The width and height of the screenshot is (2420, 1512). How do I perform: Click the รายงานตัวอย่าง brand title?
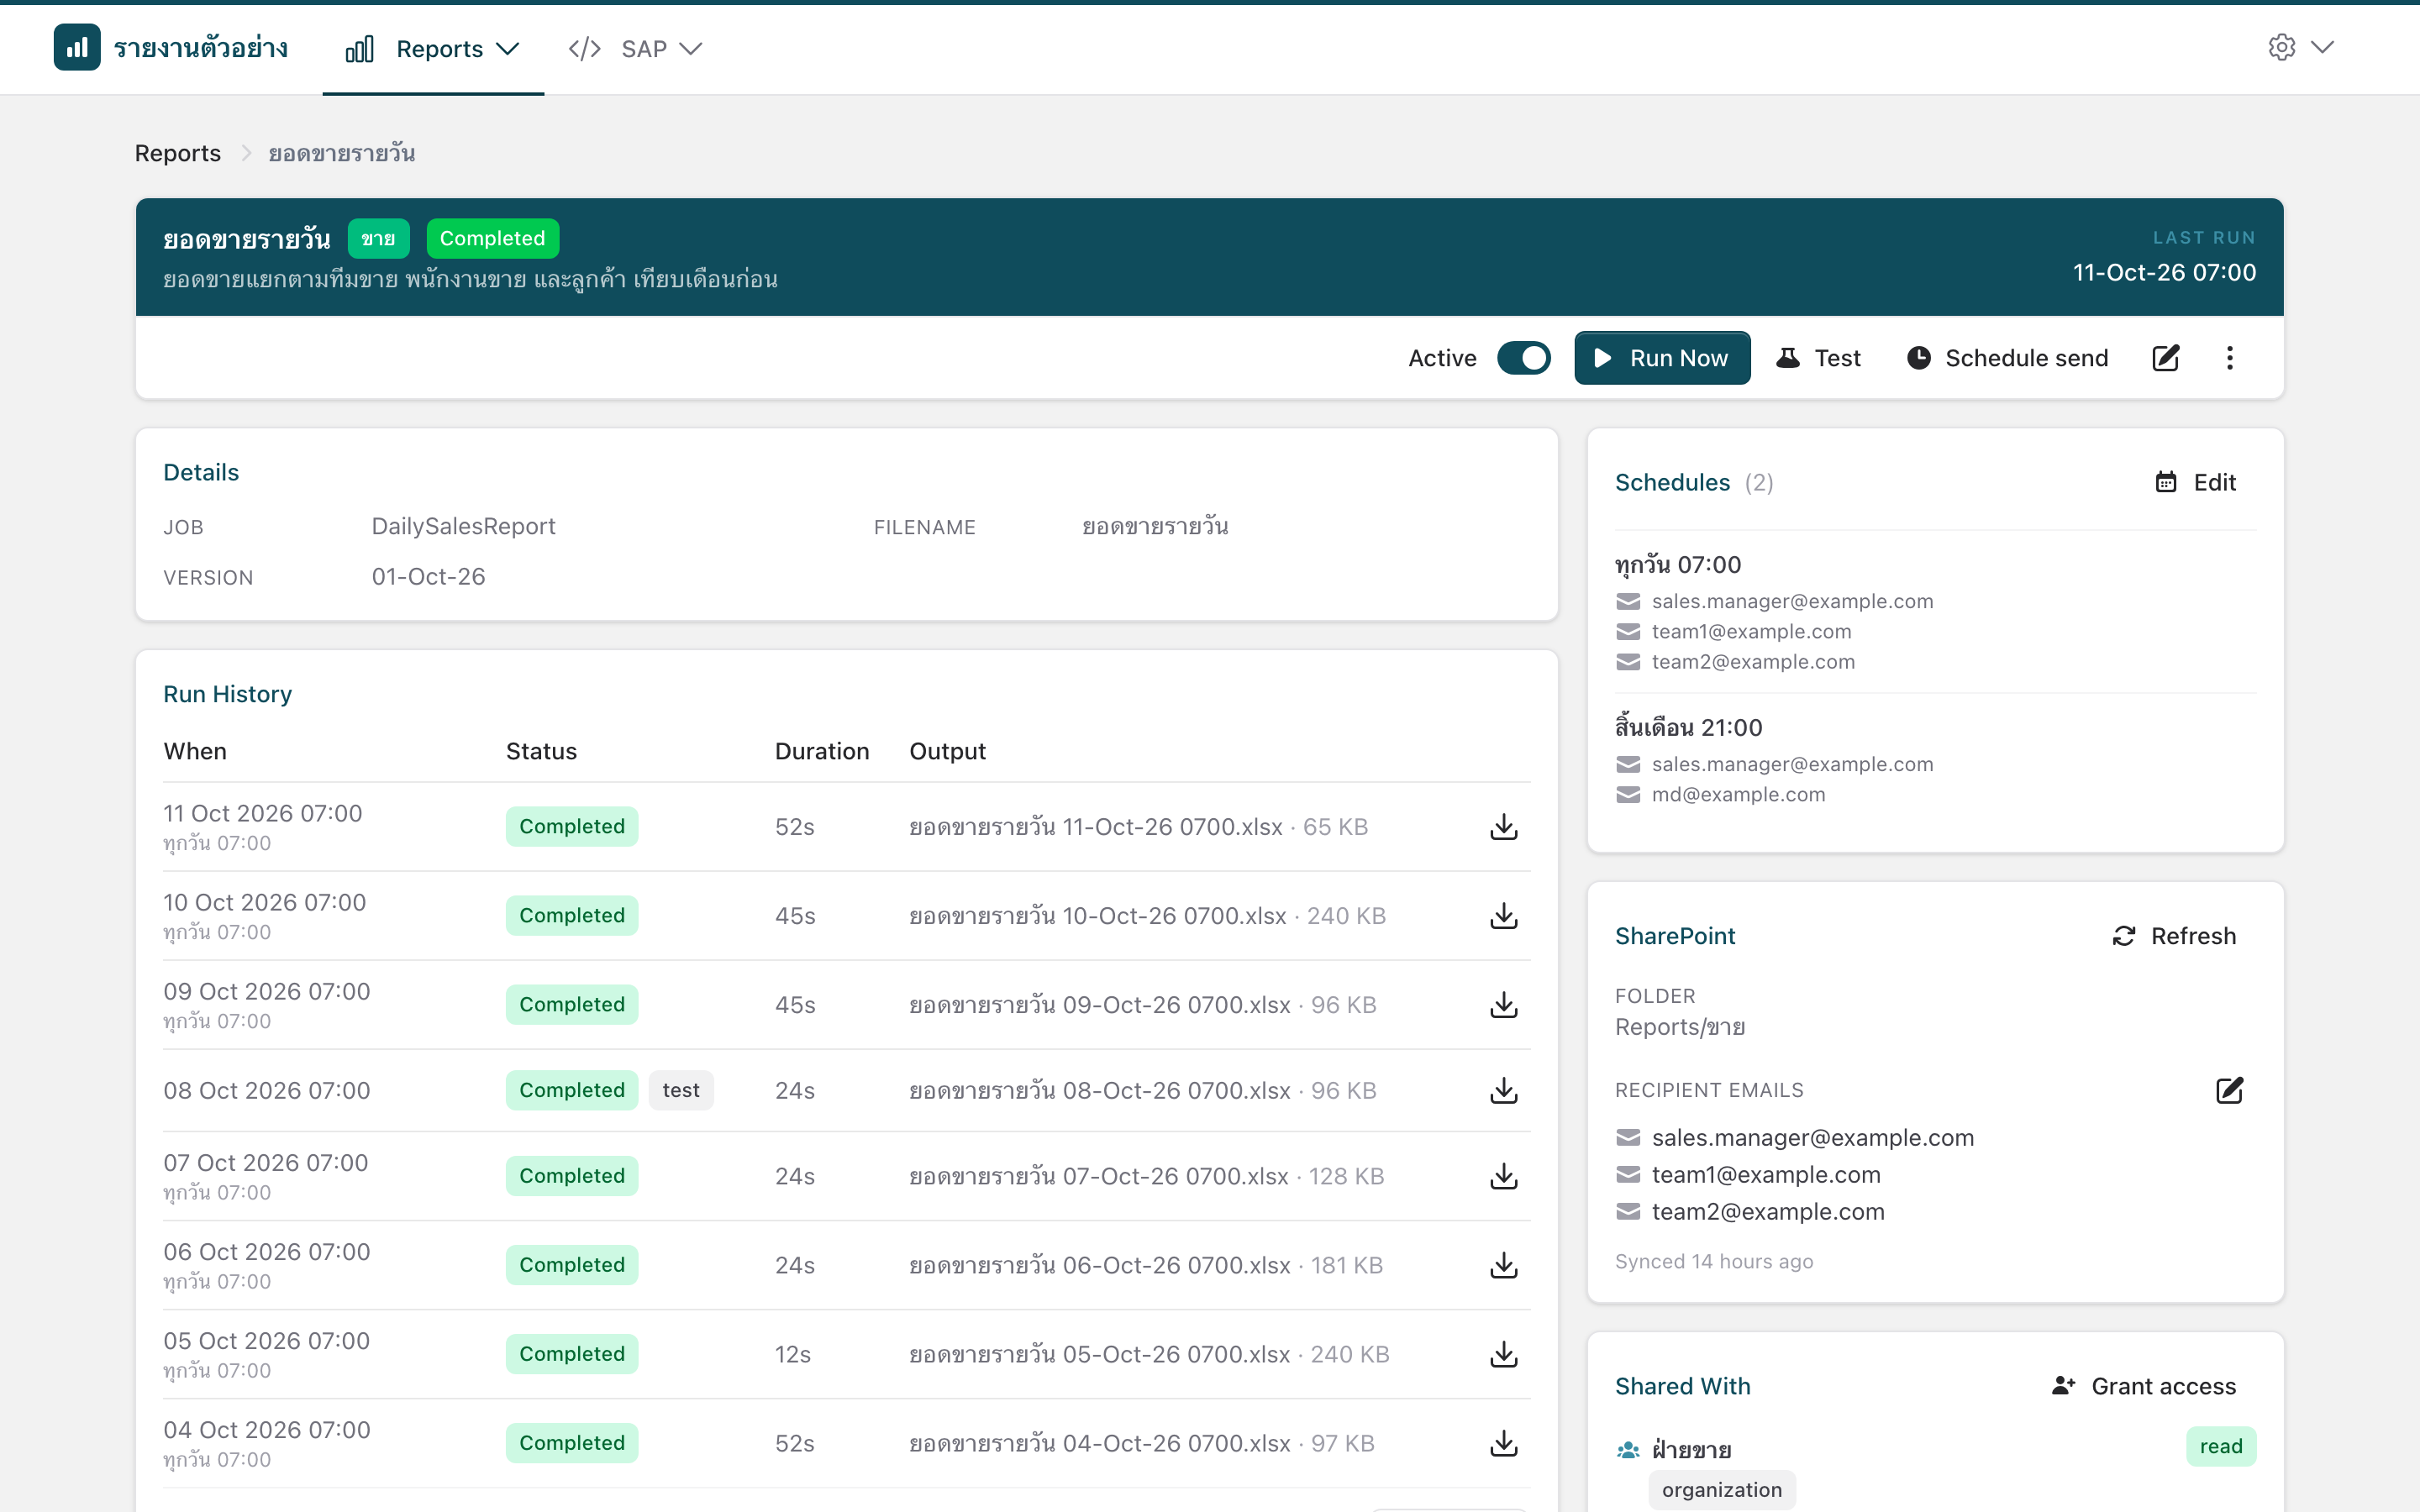click(201, 48)
